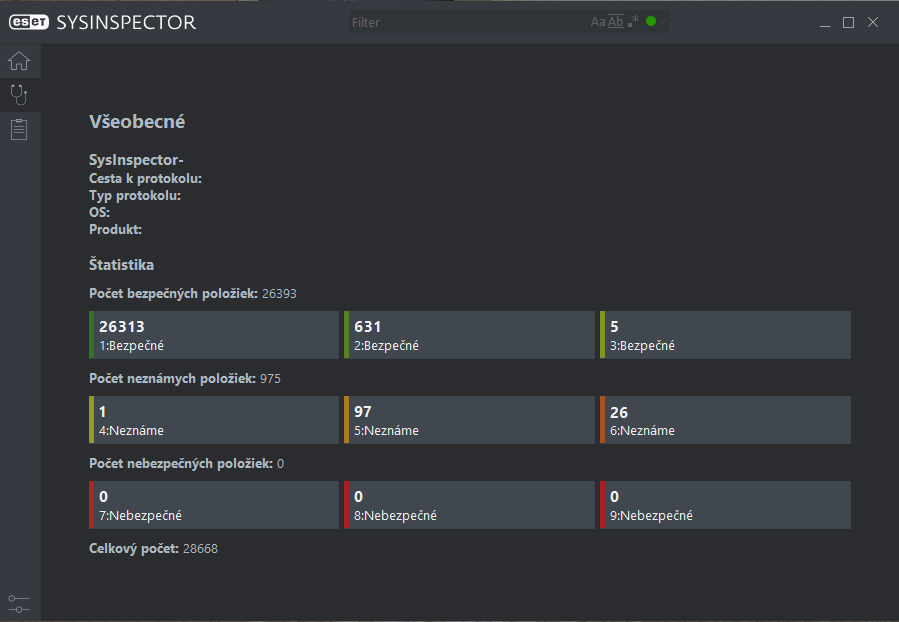This screenshot has width=899, height=622.
Task: Click the green risk level indicator
Action: click(x=651, y=21)
